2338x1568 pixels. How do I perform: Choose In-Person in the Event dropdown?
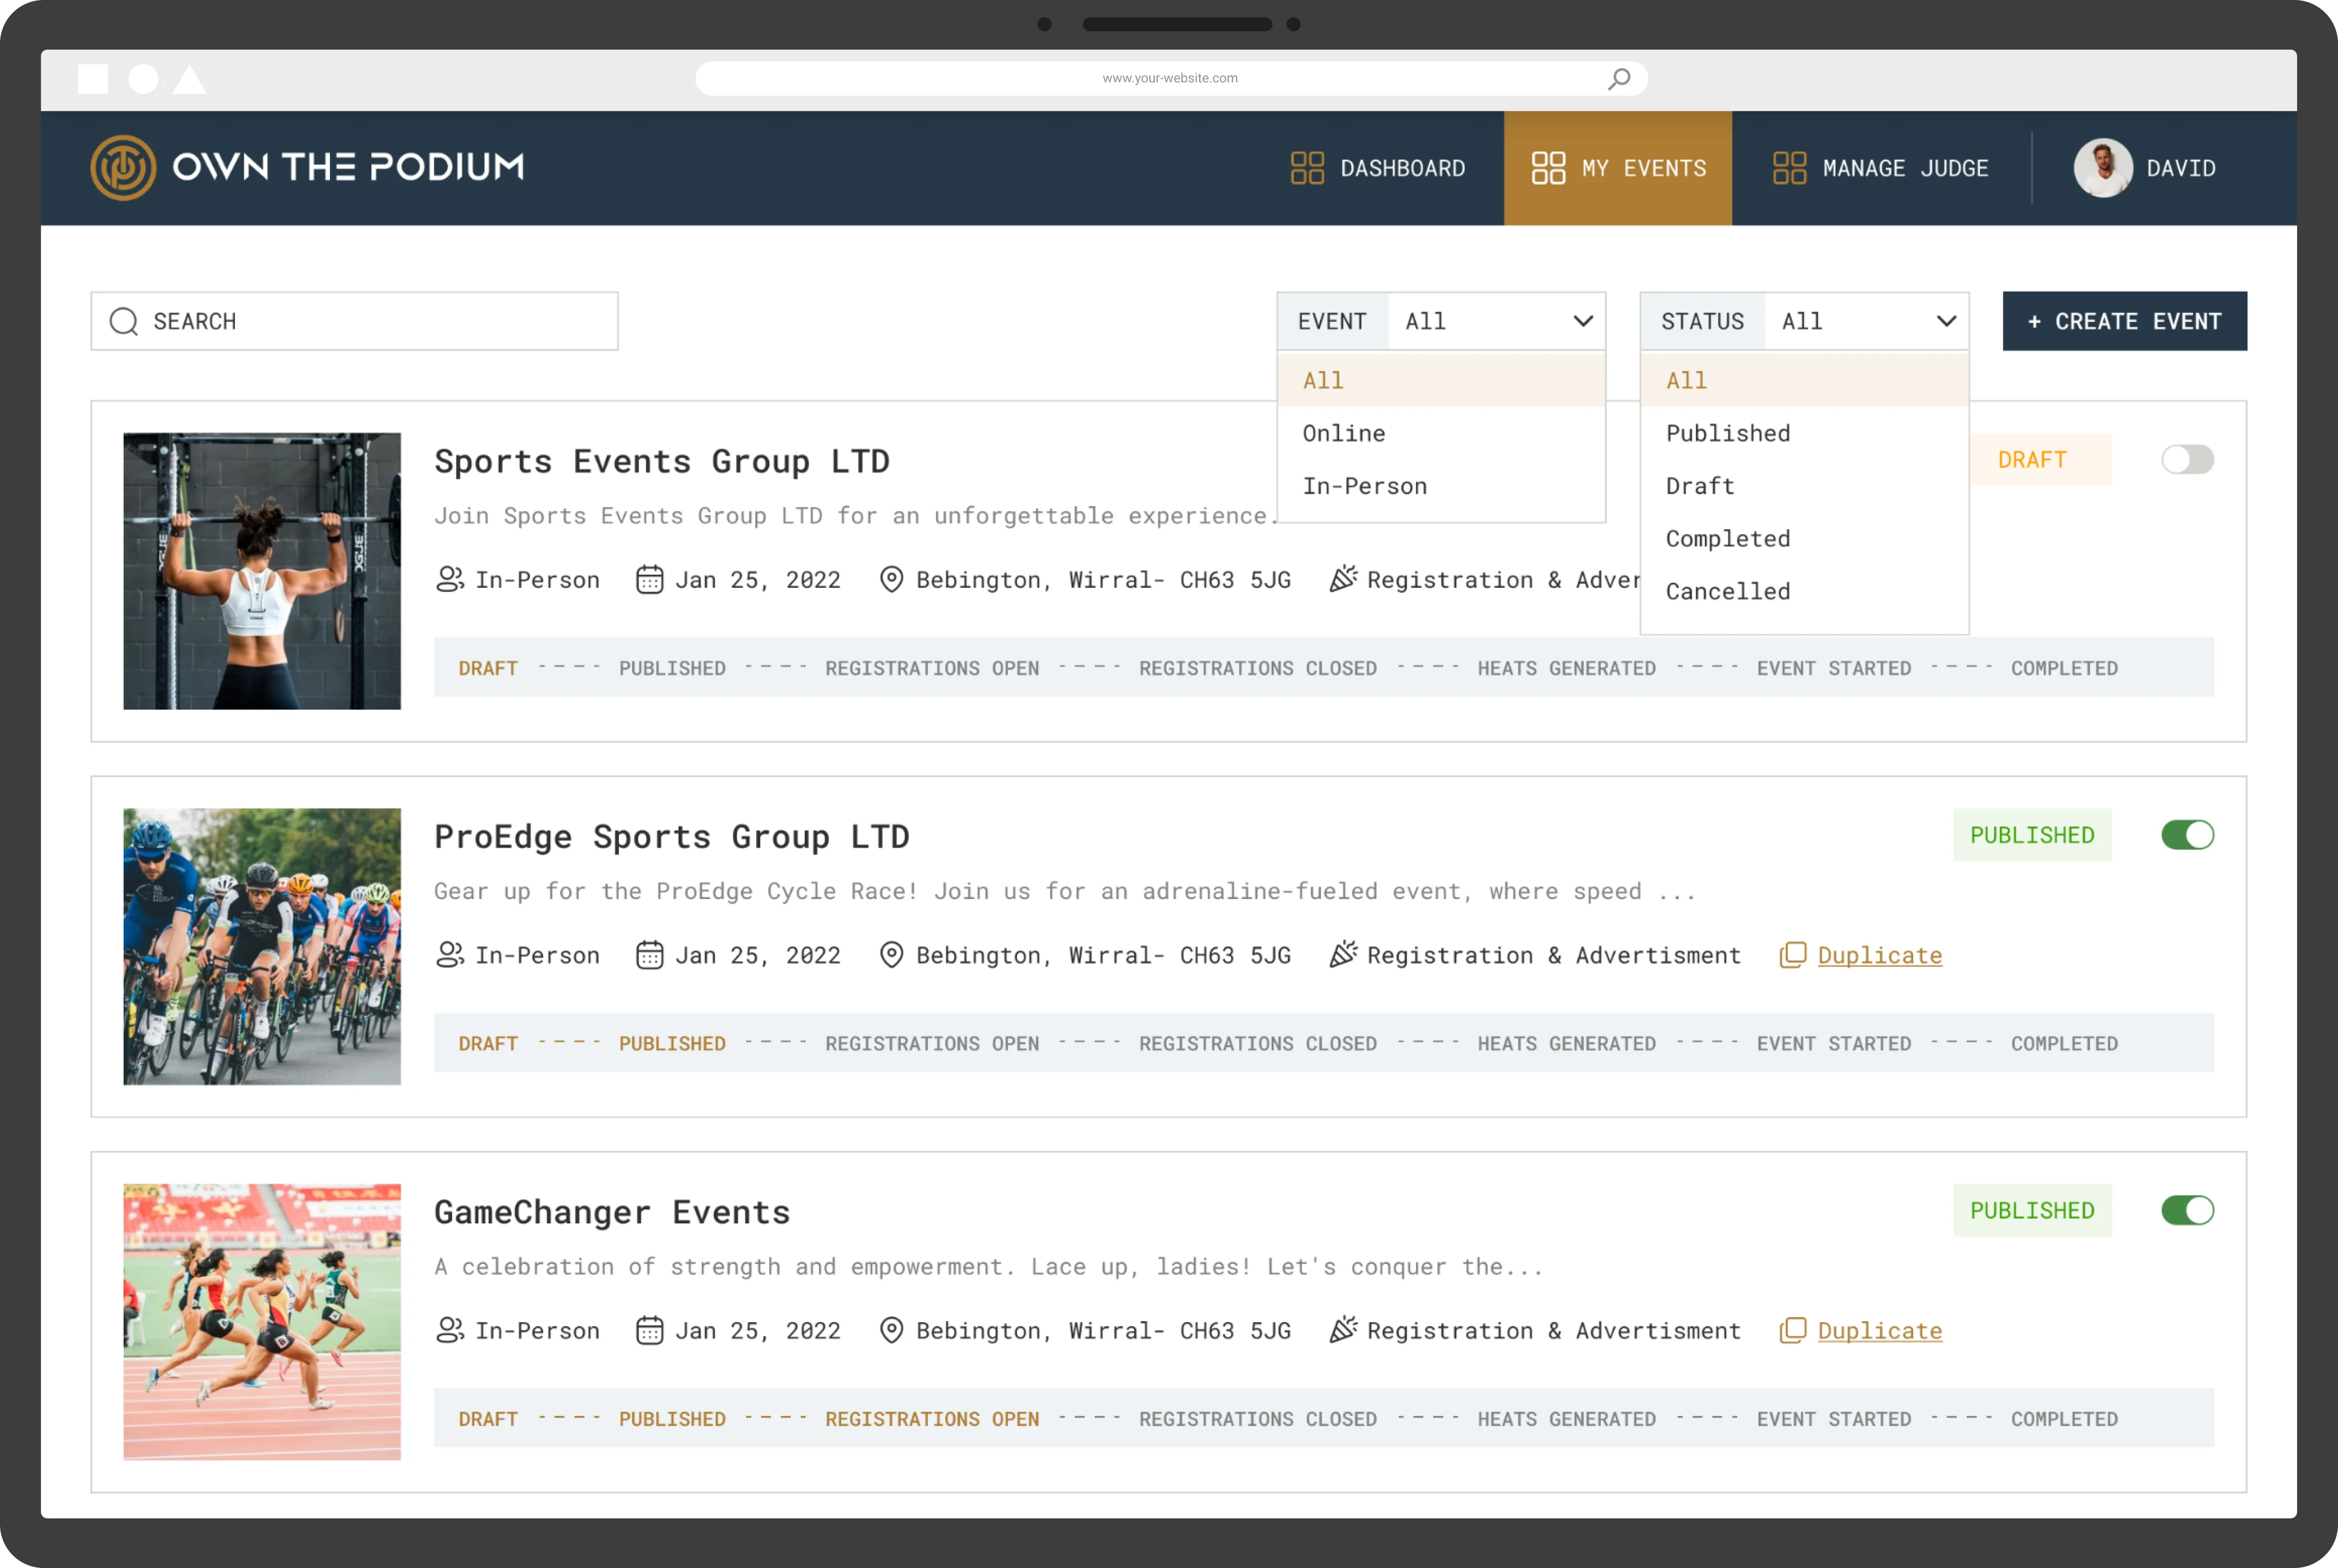tap(1441, 486)
